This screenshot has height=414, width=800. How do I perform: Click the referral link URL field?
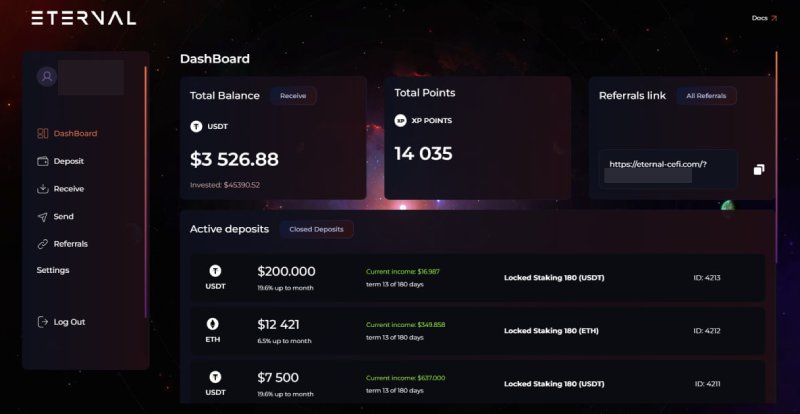pos(668,169)
